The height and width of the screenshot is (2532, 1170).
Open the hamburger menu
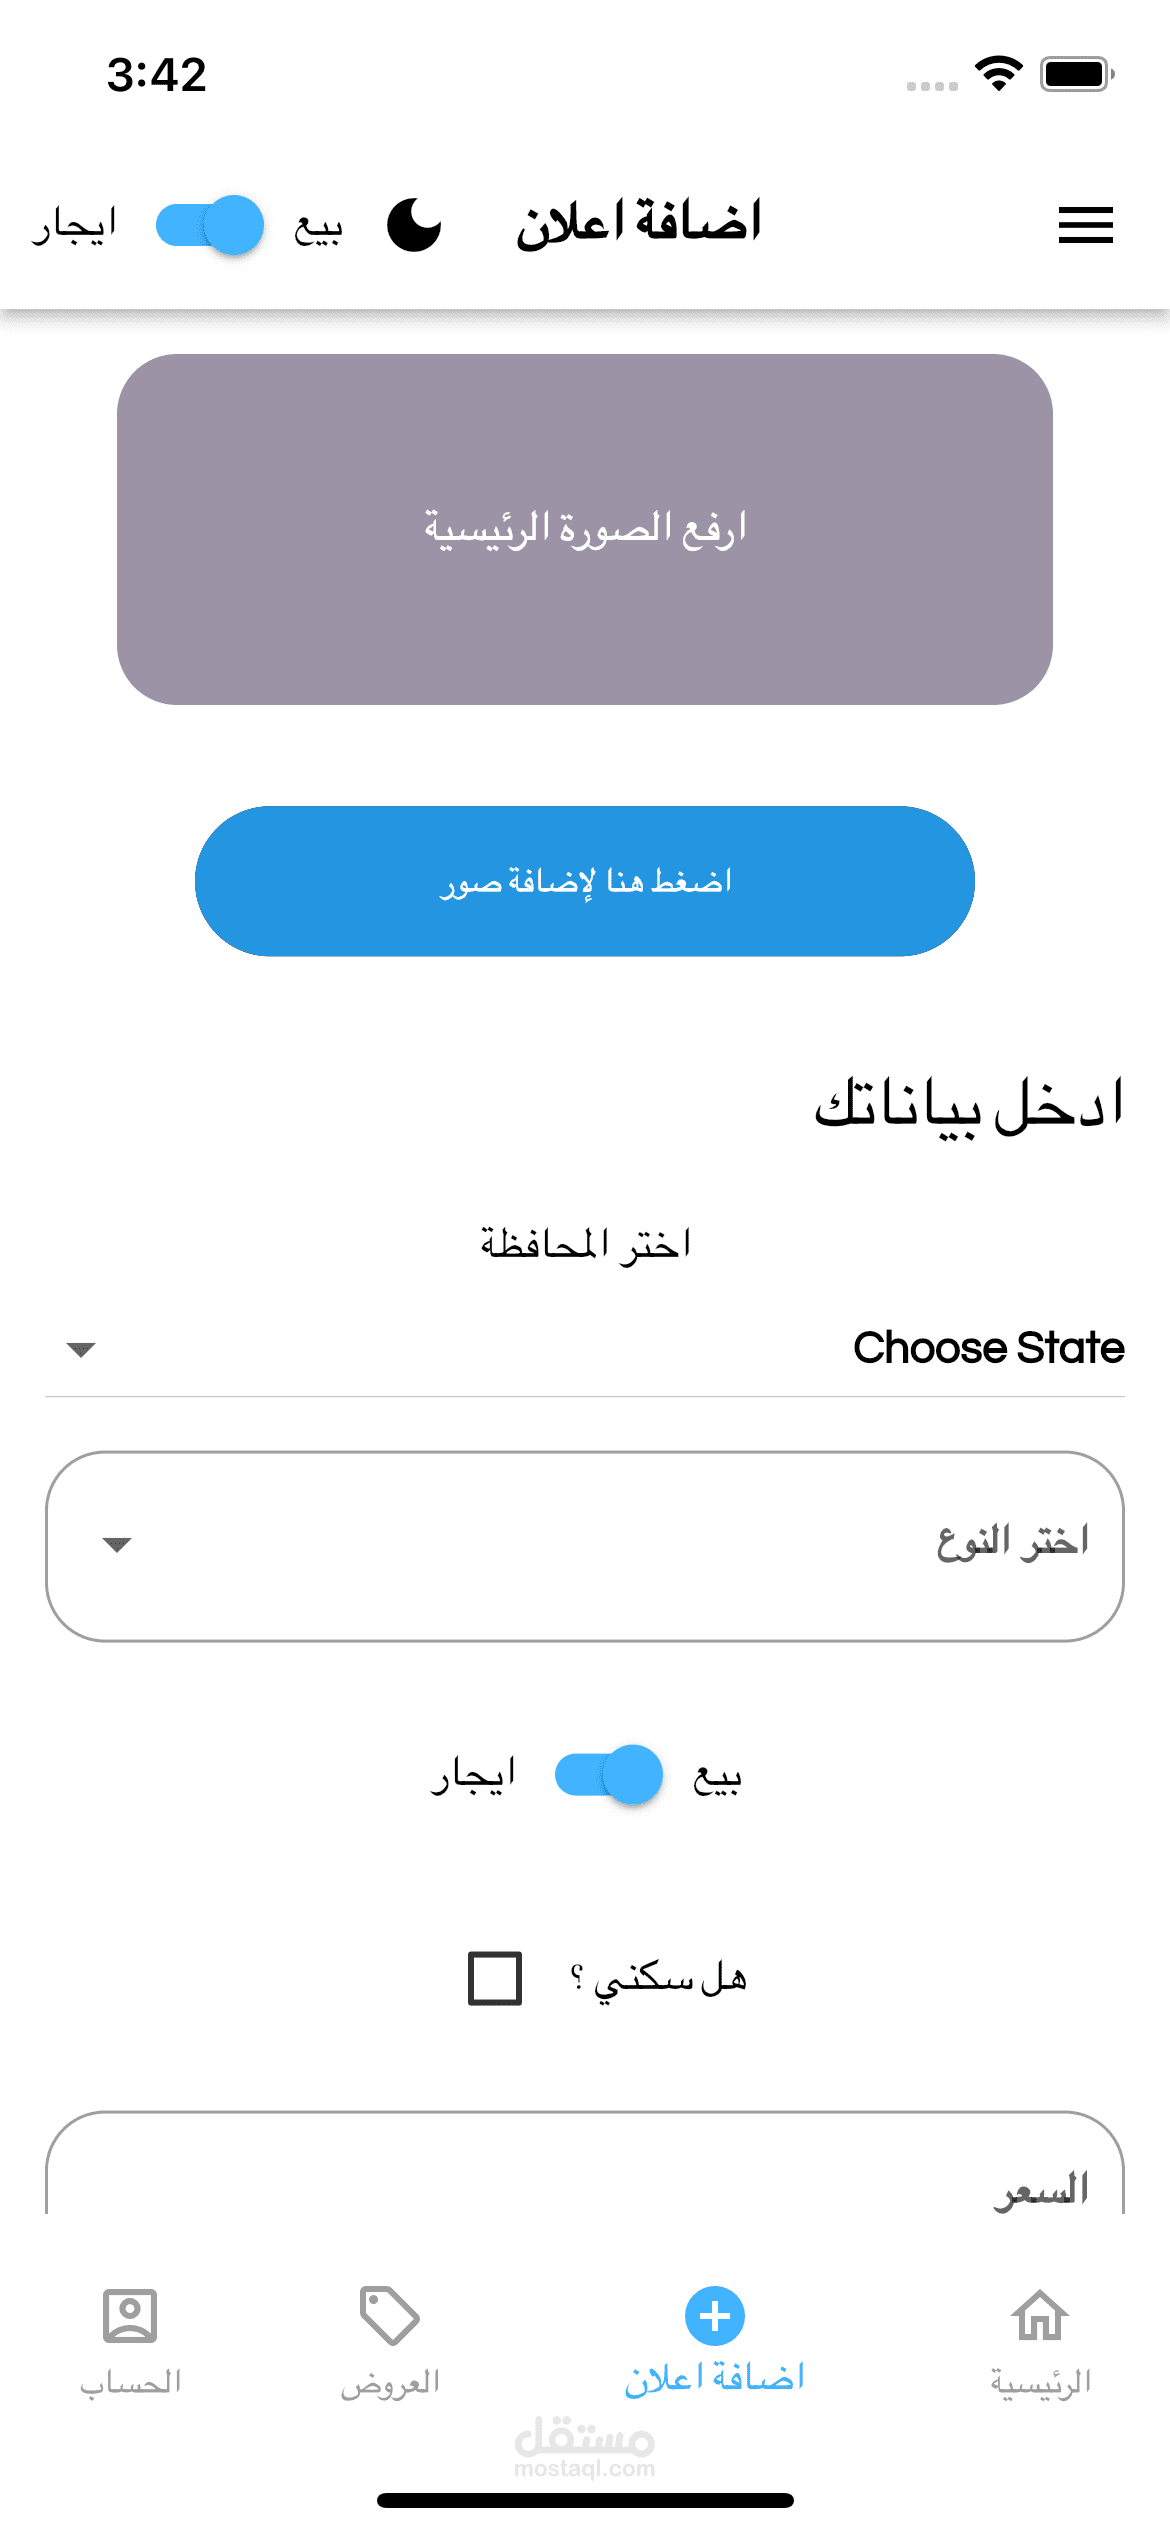[1085, 225]
